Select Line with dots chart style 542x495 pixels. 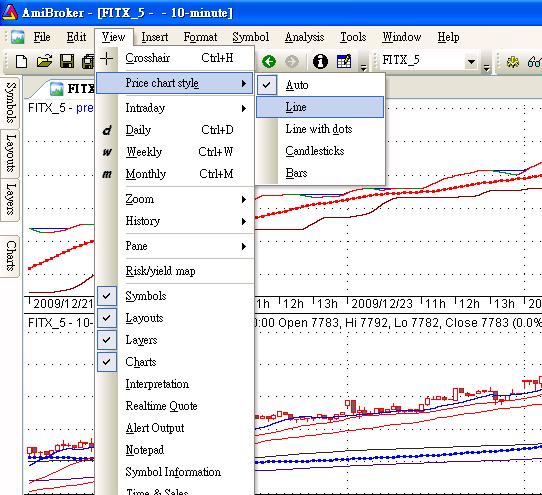pos(320,129)
